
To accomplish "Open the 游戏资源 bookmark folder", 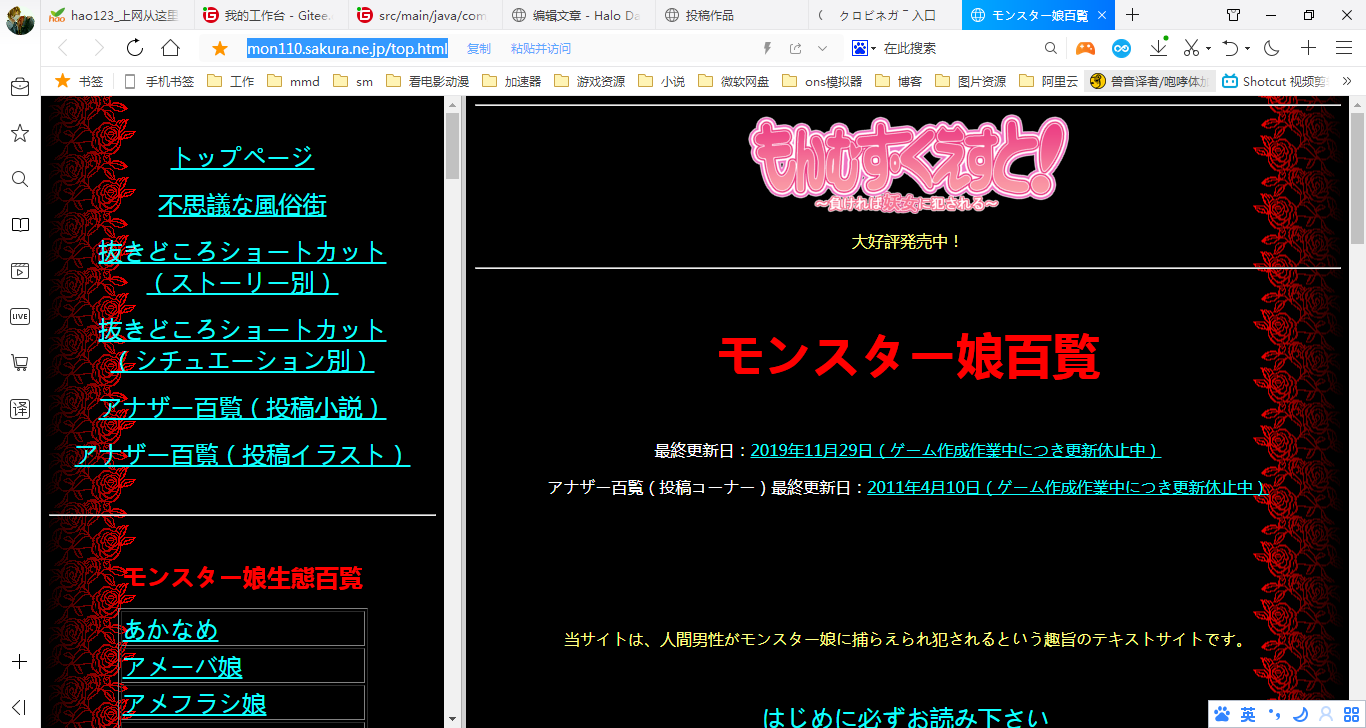I will pyautogui.click(x=589, y=81).
